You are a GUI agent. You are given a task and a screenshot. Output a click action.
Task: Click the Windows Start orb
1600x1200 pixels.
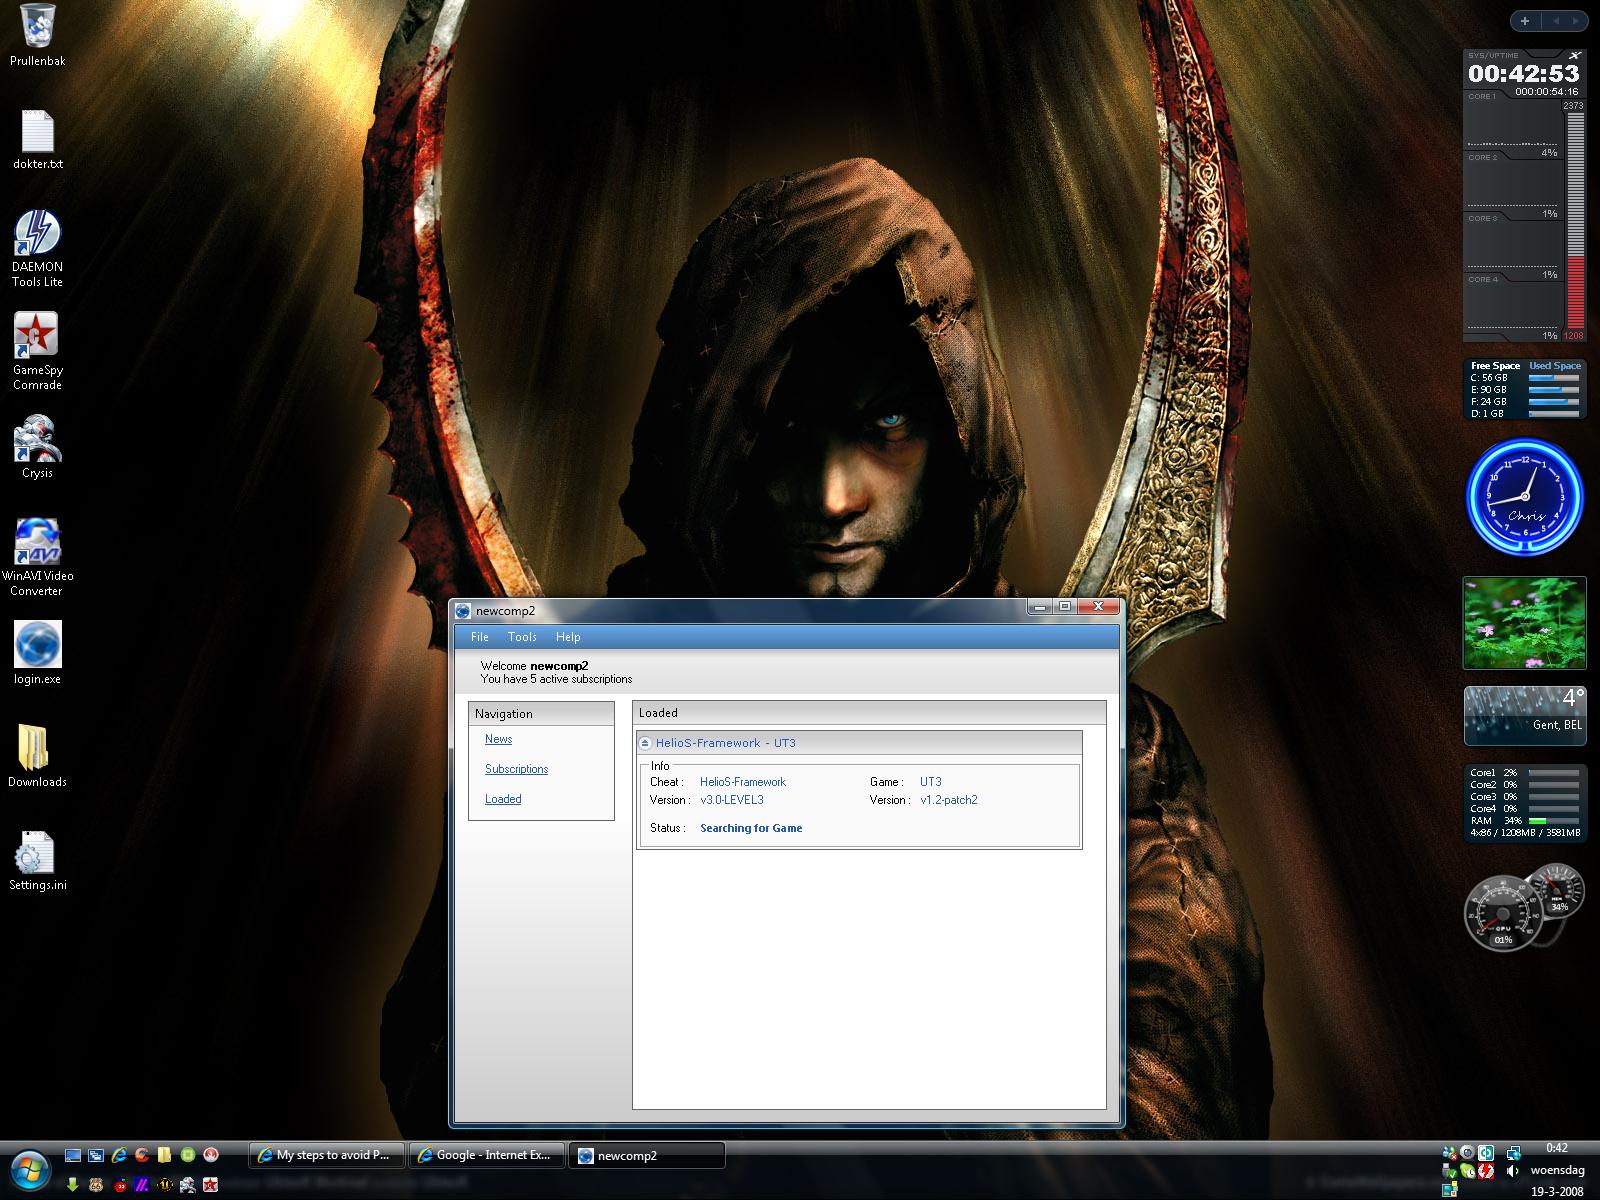pos(30,1170)
